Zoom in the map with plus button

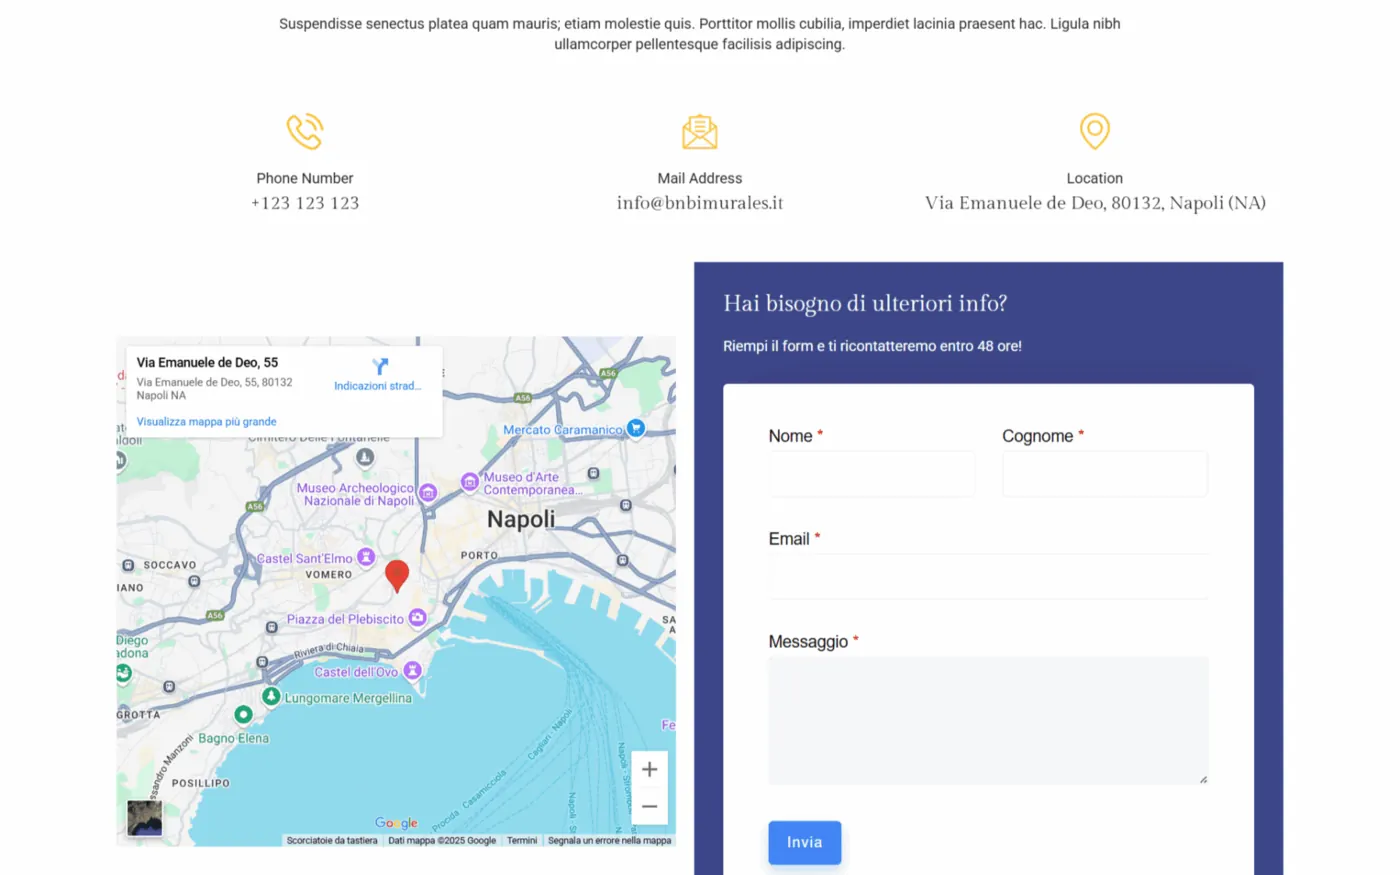point(649,769)
